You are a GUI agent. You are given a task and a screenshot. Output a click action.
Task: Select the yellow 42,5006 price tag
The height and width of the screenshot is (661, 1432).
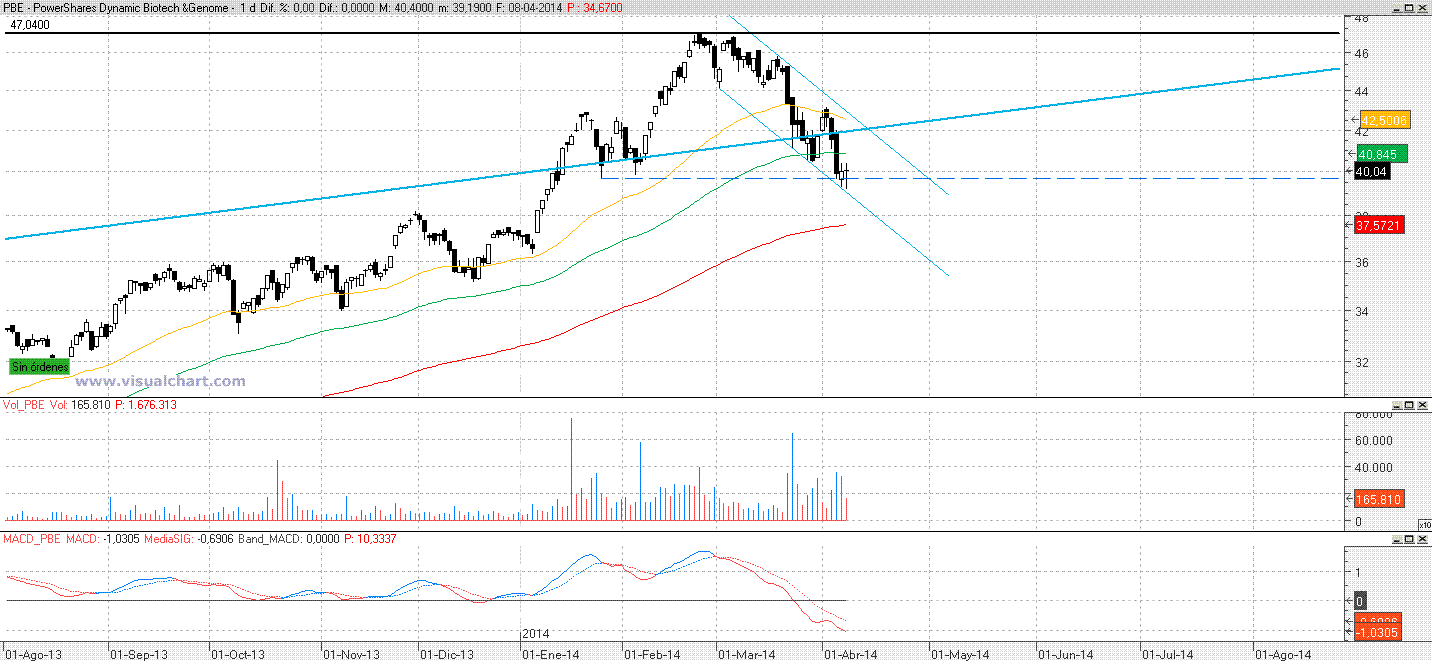coord(1385,119)
